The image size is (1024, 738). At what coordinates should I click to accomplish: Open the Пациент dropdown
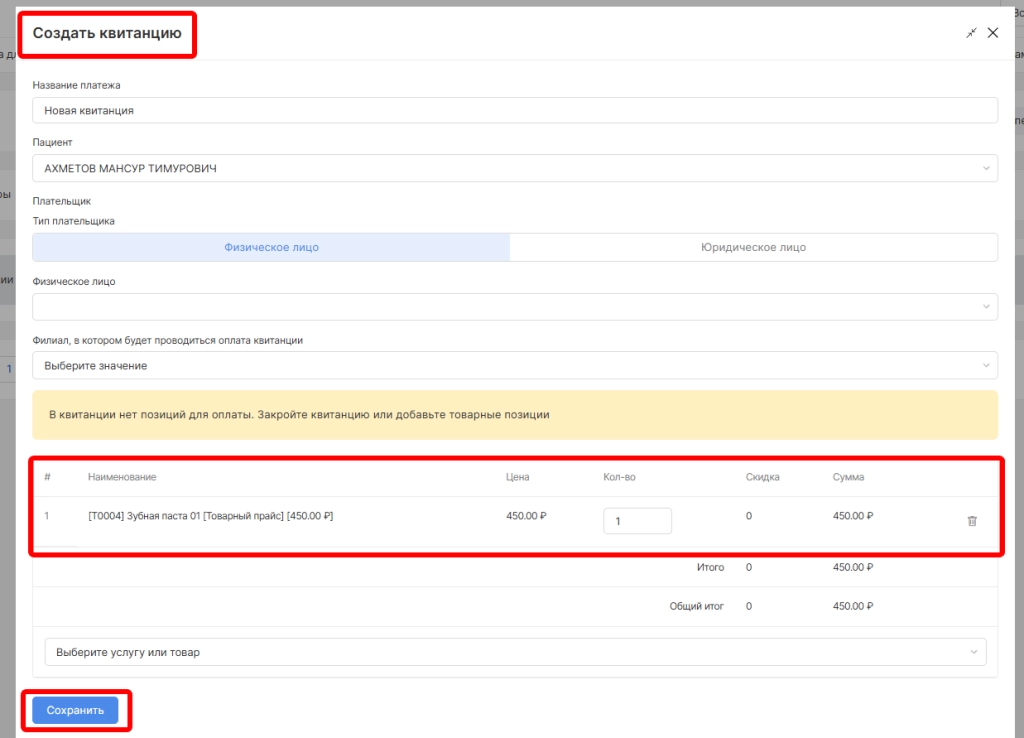tap(514, 168)
